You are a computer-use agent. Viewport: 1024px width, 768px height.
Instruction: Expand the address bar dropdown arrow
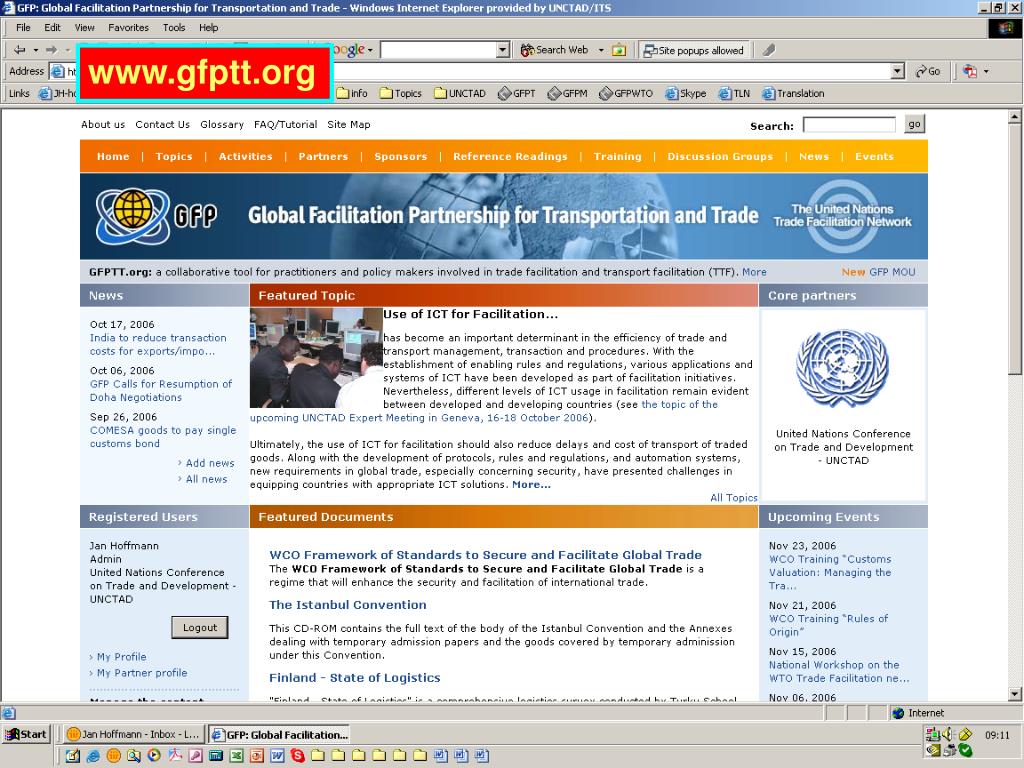click(898, 71)
